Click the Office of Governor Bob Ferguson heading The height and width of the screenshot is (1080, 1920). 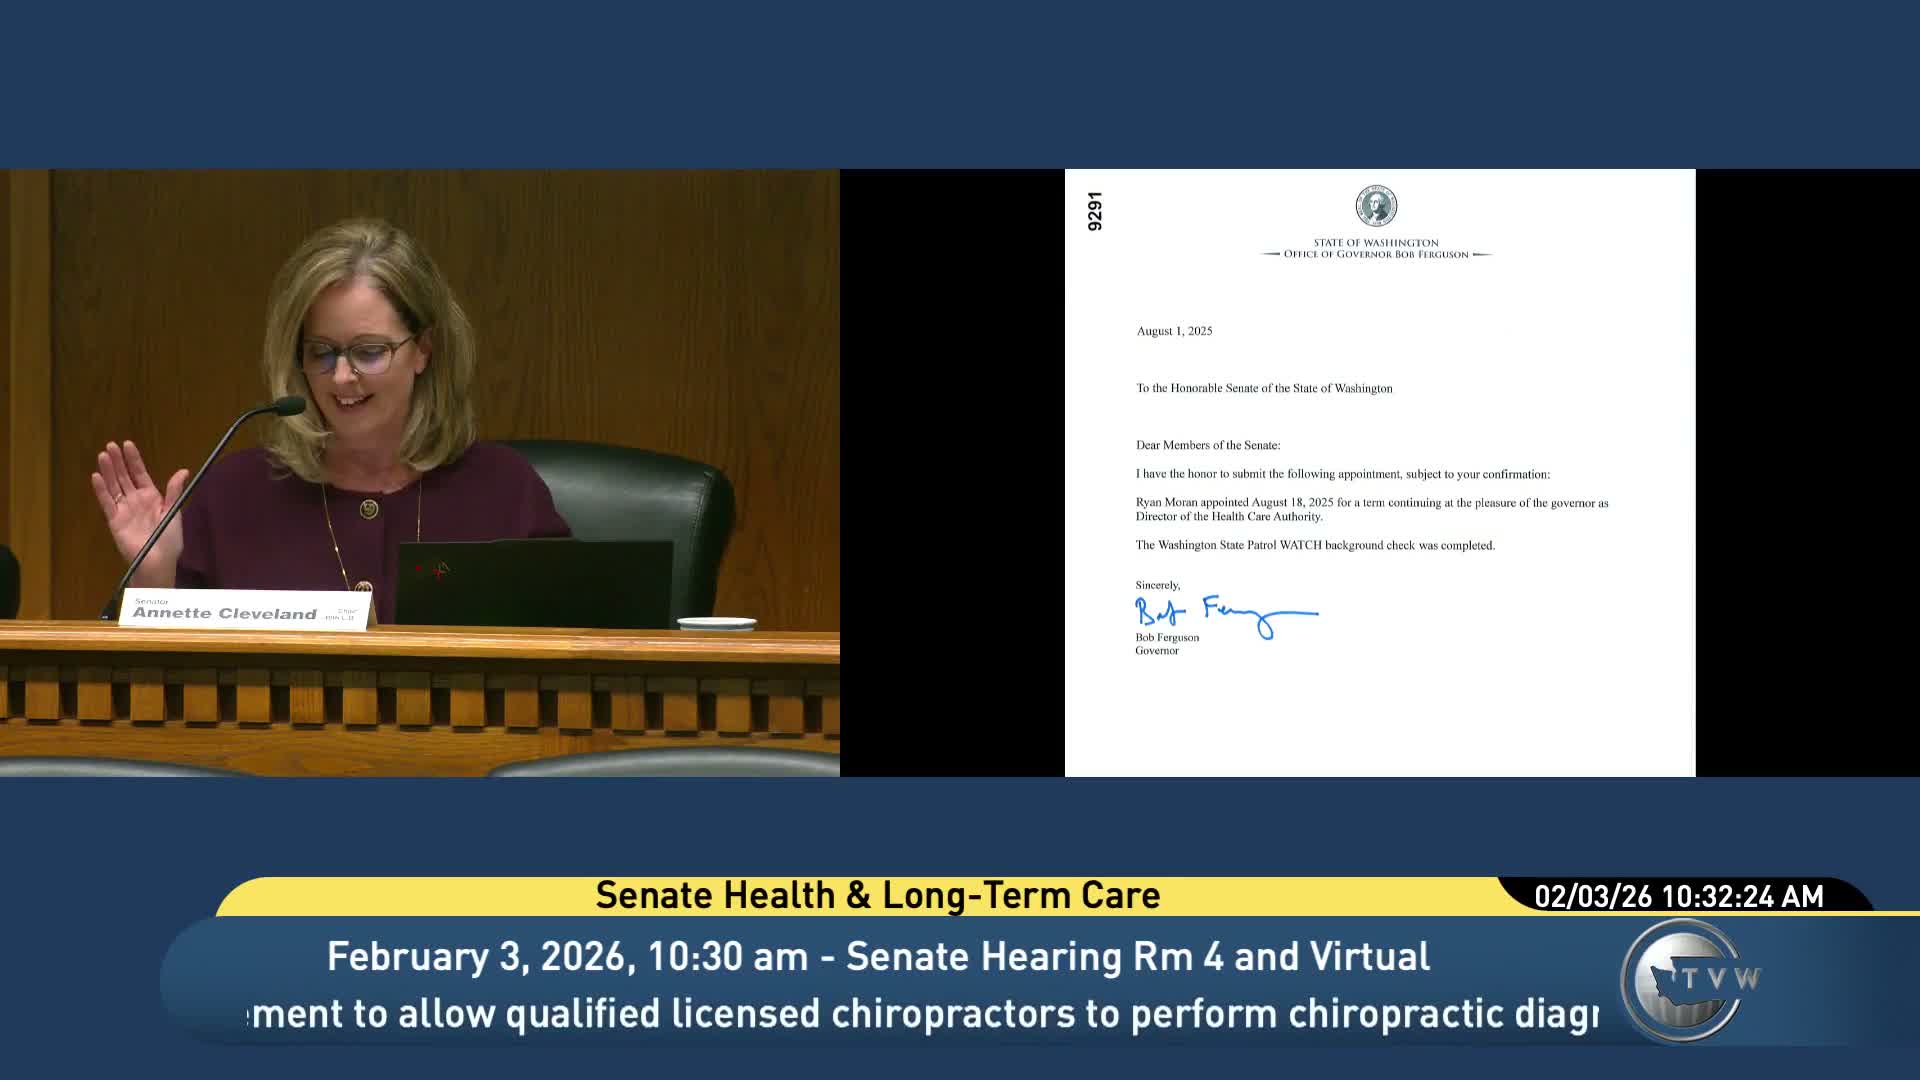pos(1376,254)
